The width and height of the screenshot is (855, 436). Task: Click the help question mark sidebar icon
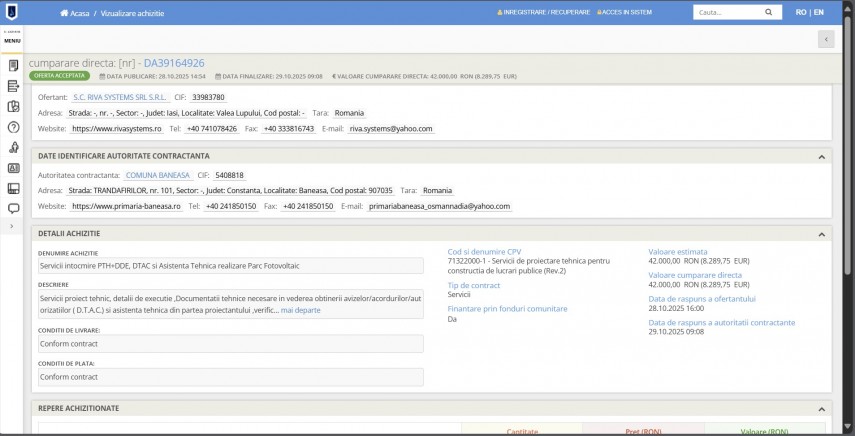[14, 127]
